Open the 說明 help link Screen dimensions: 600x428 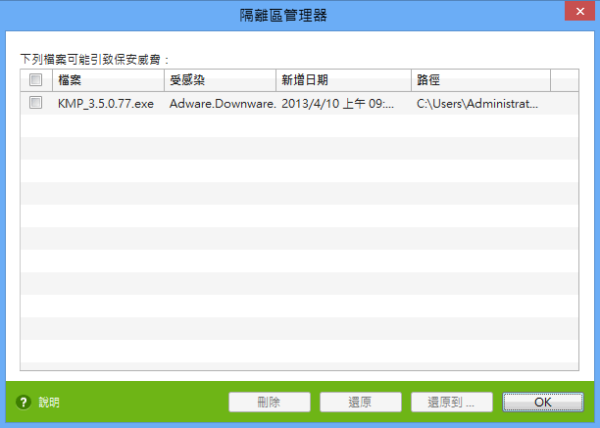coord(49,402)
